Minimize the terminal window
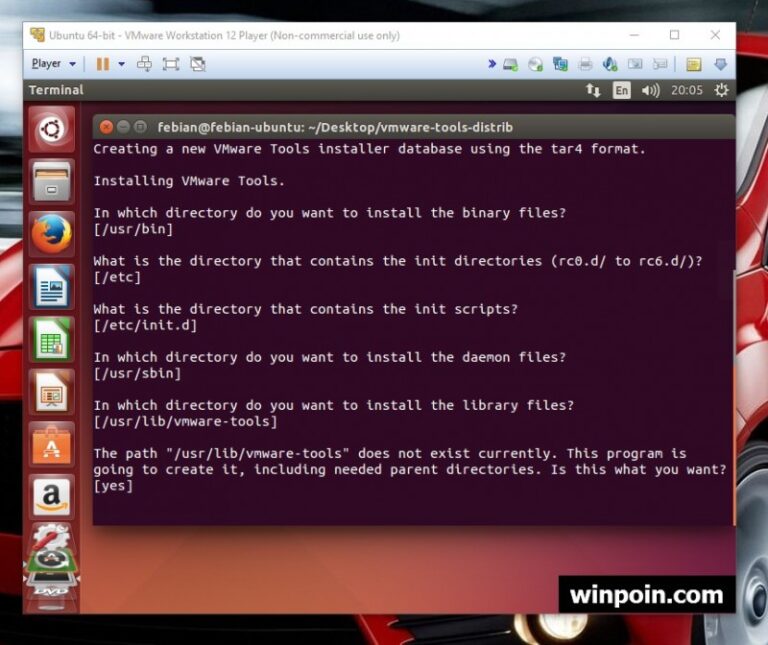Screen dimensions: 768x645 tap(123, 127)
